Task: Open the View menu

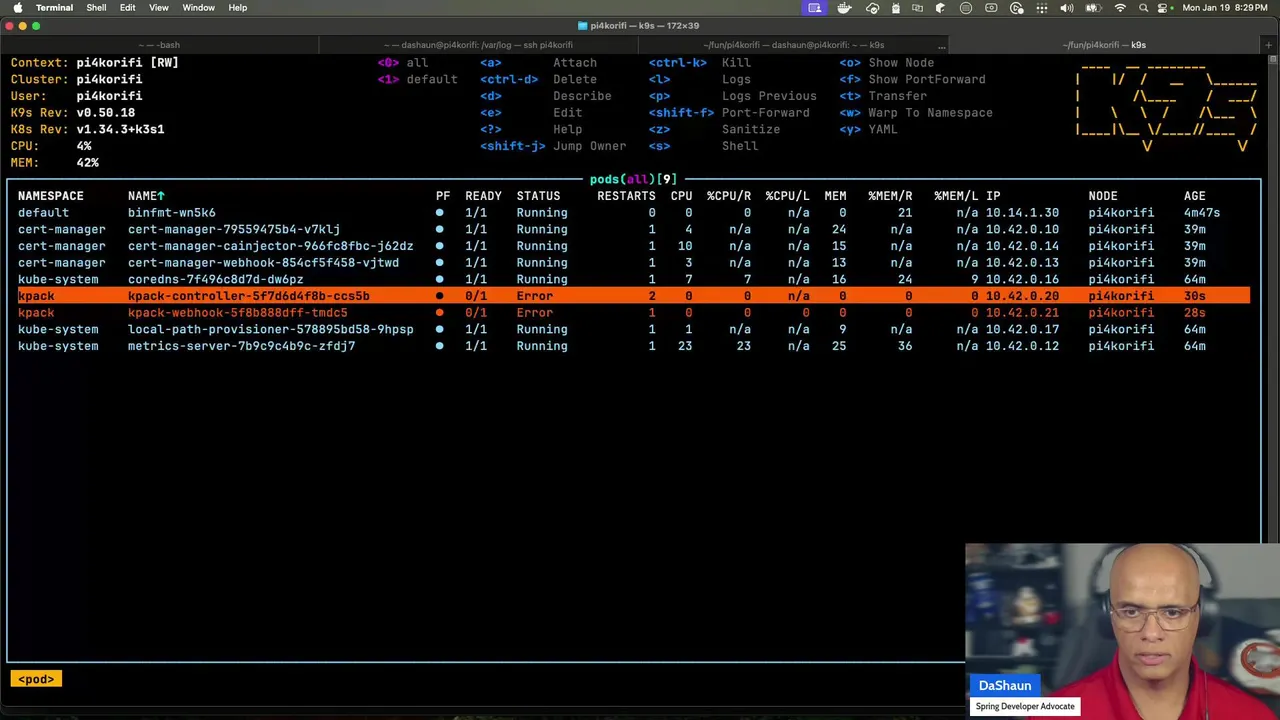Action: pyautogui.click(x=159, y=8)
